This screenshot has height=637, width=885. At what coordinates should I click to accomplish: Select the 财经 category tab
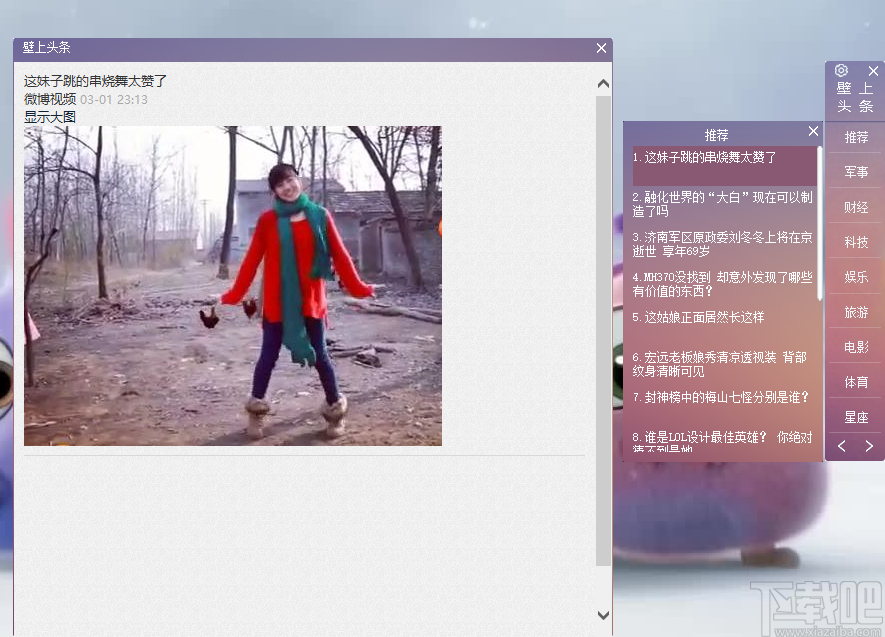(856, 207)
